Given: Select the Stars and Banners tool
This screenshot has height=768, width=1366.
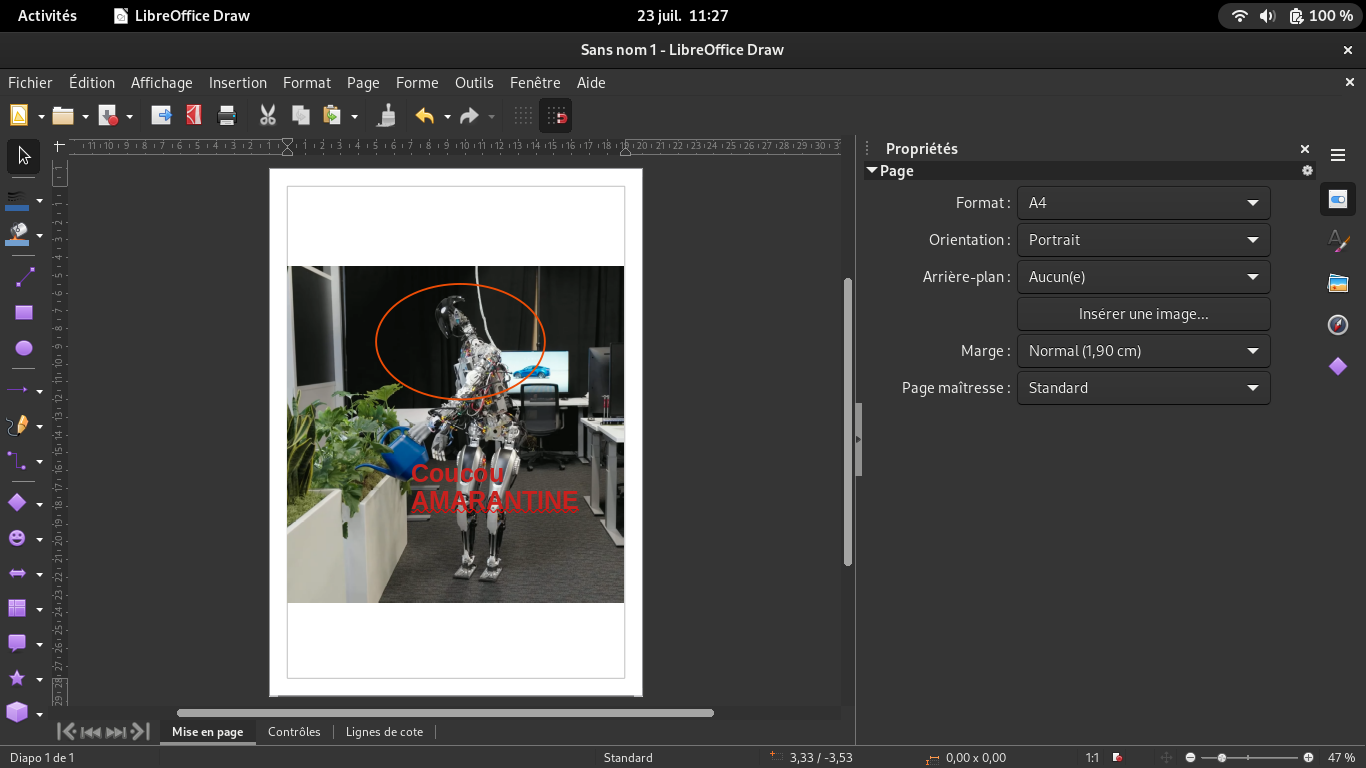Looking at the screenshot, I should click(18, 678).
